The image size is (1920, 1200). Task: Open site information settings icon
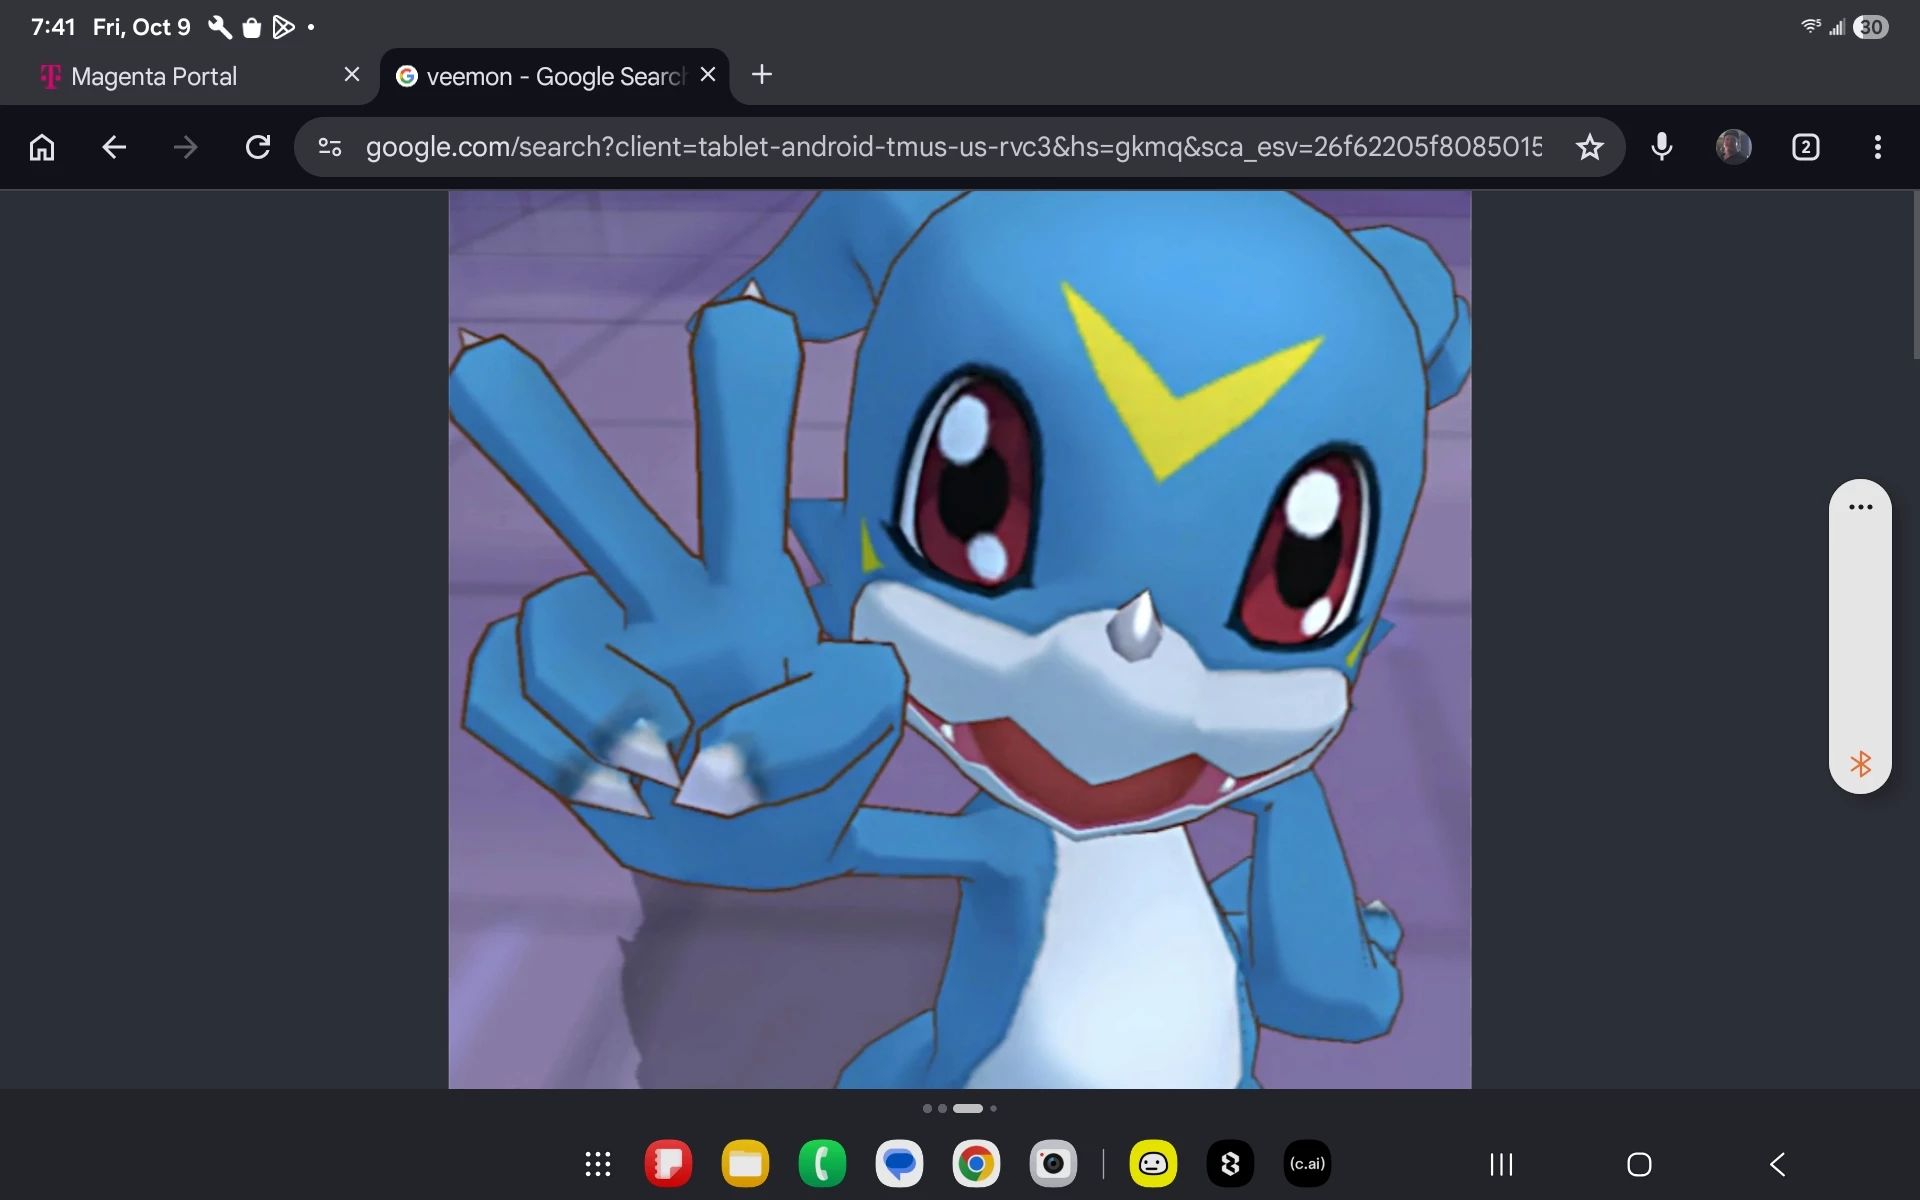(x=330, y=148)
